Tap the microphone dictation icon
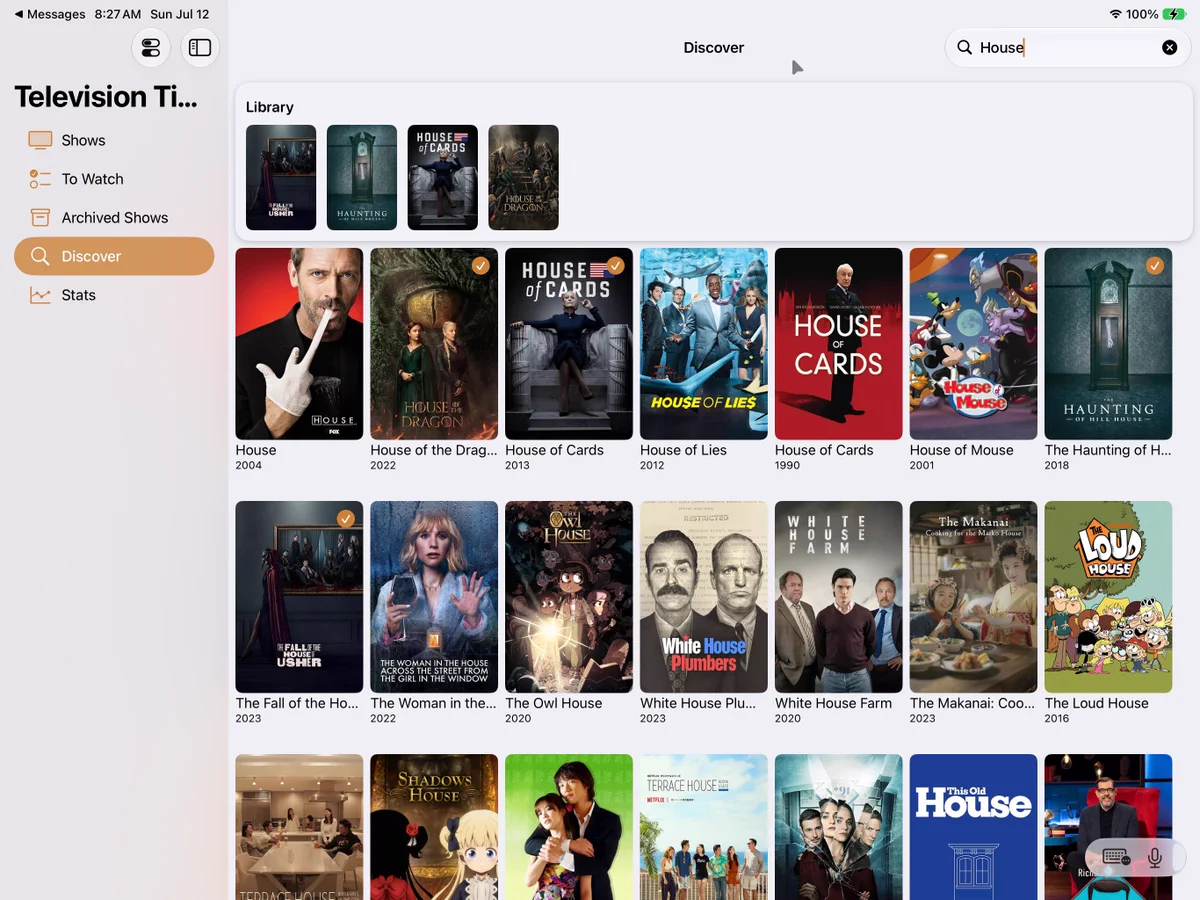Image resolution: width=1200 pixels, height=900 pixels. point(1155,858)
